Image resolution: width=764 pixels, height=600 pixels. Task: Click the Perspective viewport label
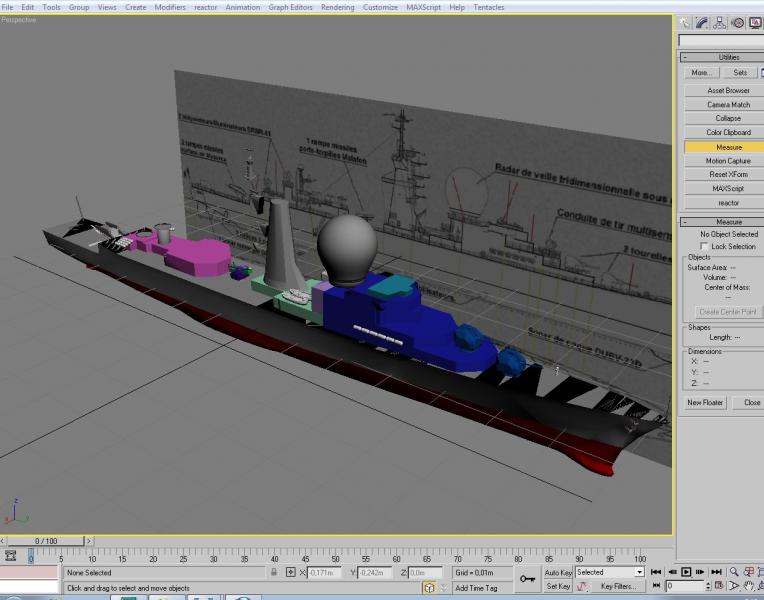19,20
